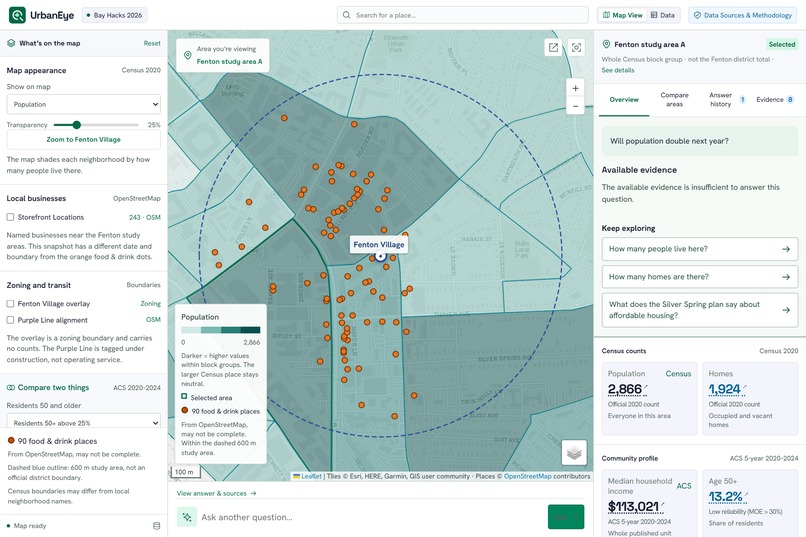The width and height of the screenshot is (806, 537).
Task: Click the green send question button
Action: pyautogui.click(x=566, y=517)
